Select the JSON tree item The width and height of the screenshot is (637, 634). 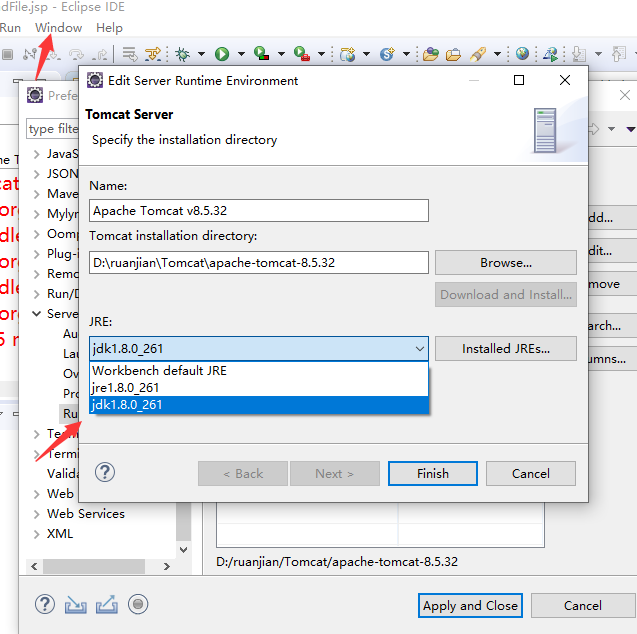coord(62,174)
